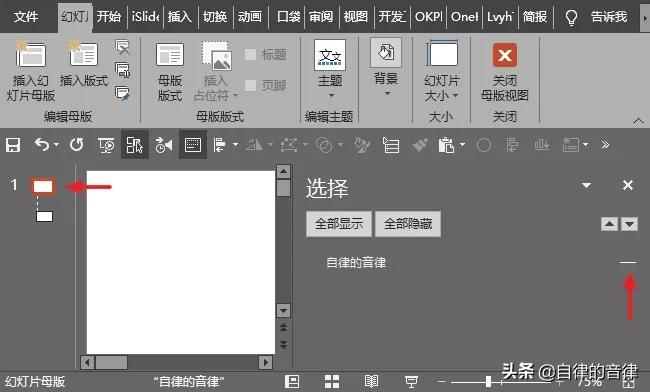Screen dimensions: 650x392
Task: Click the 全部隐藏 button
Action: 408,224
